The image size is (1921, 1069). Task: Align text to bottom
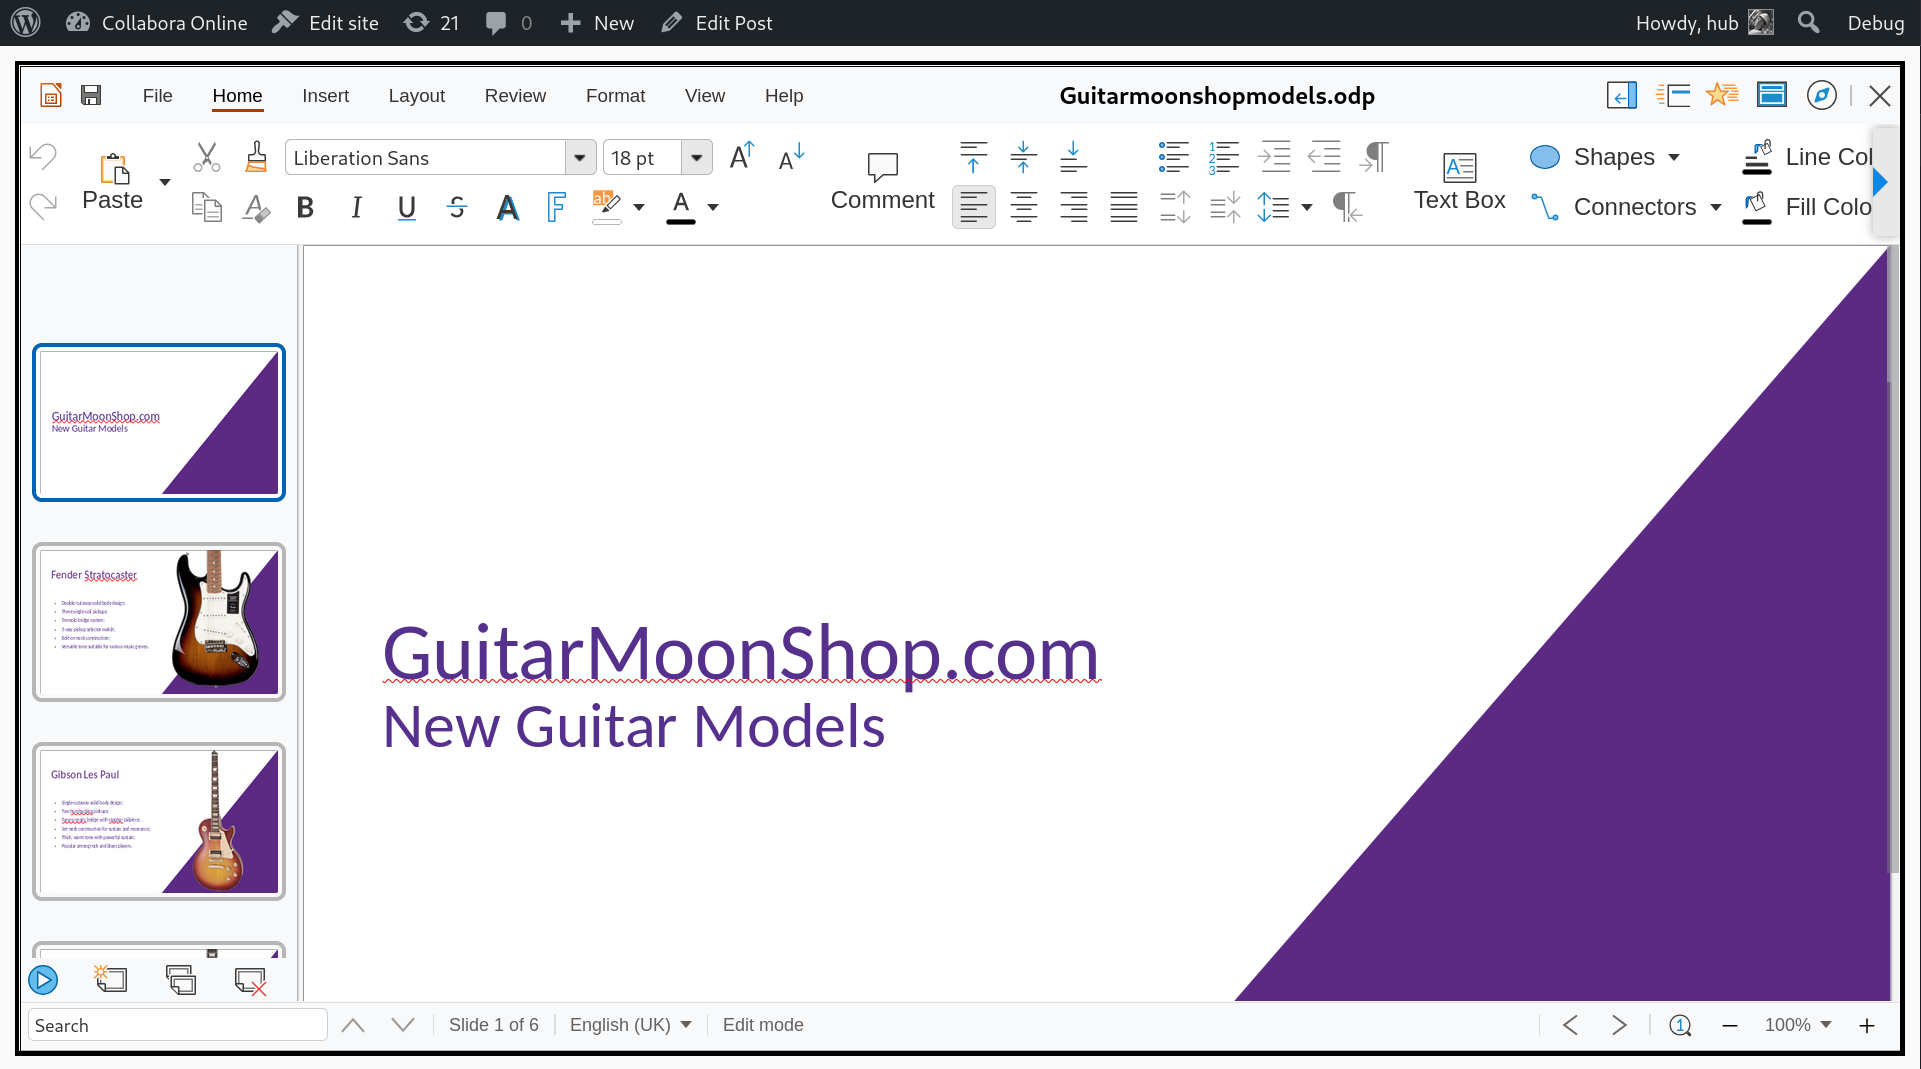[1073, 157]
